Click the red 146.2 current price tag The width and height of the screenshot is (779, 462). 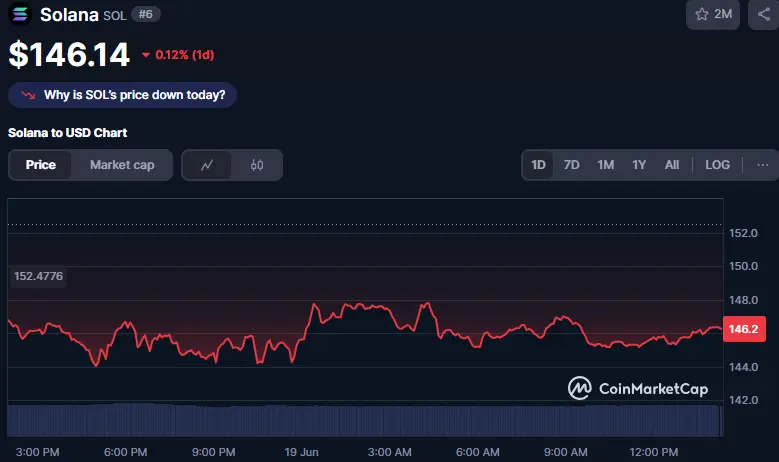744,329
